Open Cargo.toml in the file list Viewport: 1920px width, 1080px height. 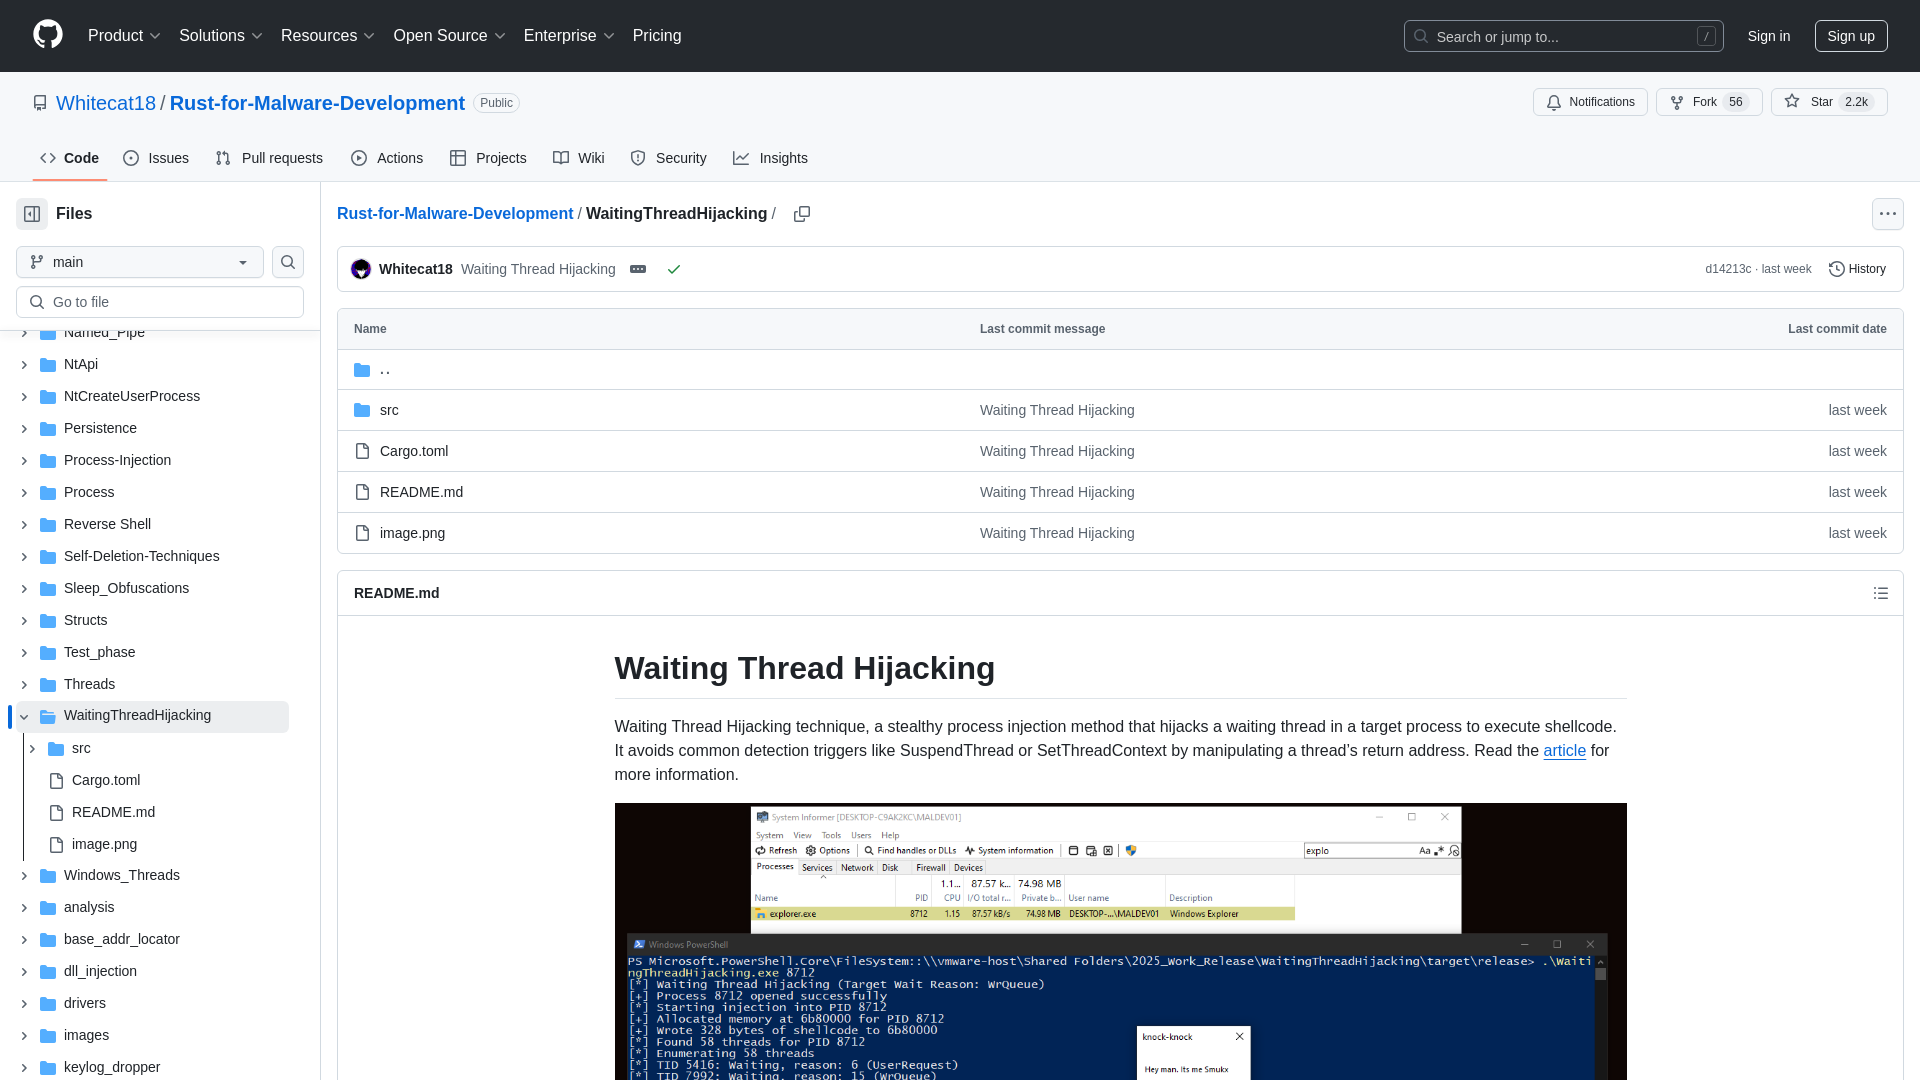414,451
